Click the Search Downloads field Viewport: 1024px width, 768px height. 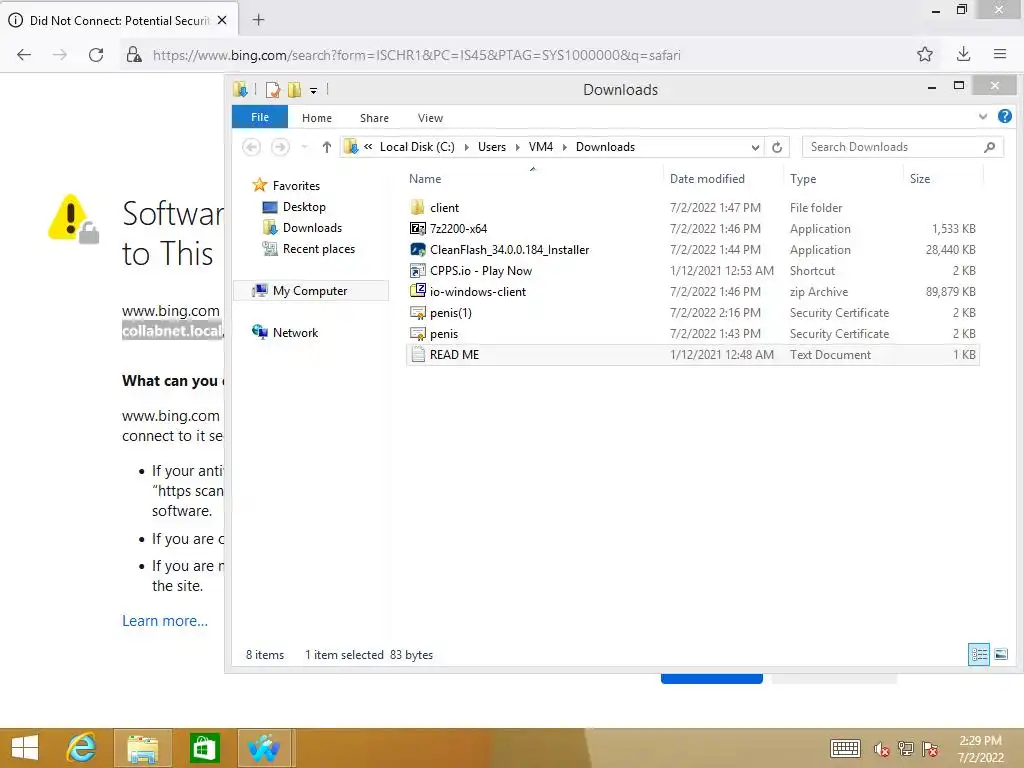pyautogui.click(x=902, y=147)
